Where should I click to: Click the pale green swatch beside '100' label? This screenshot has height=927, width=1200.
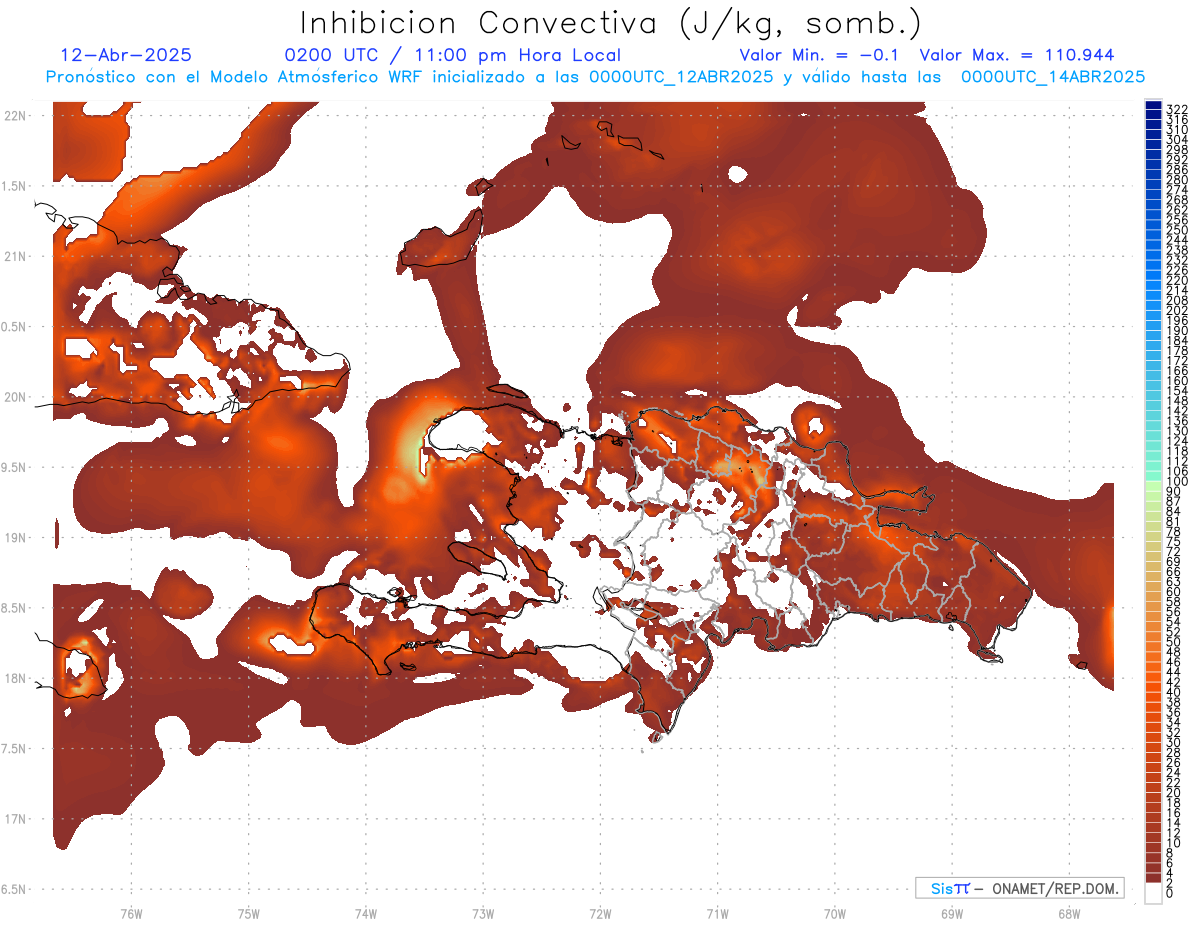coord(1154,484)
